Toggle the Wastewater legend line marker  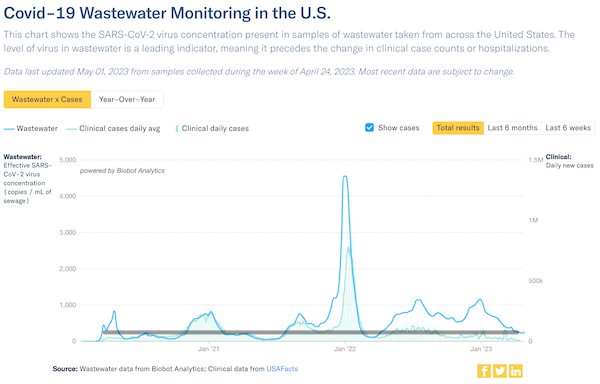point(9,129)
